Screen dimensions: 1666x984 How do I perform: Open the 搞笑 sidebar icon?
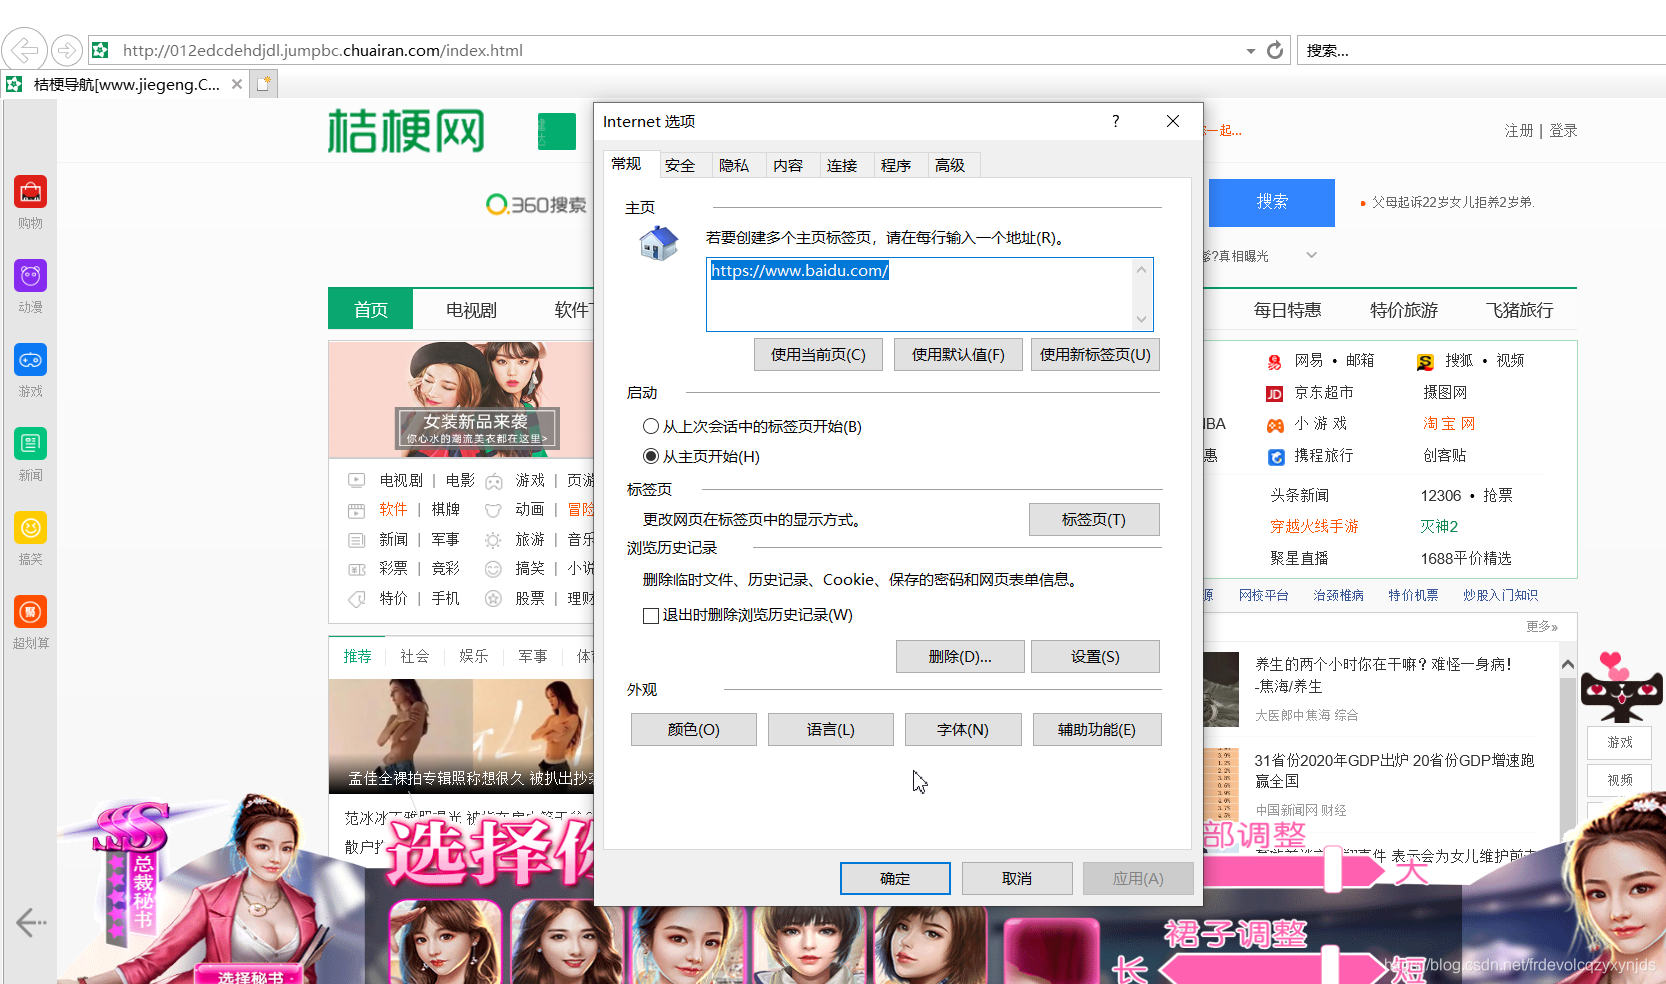click(x=30, y=527)
